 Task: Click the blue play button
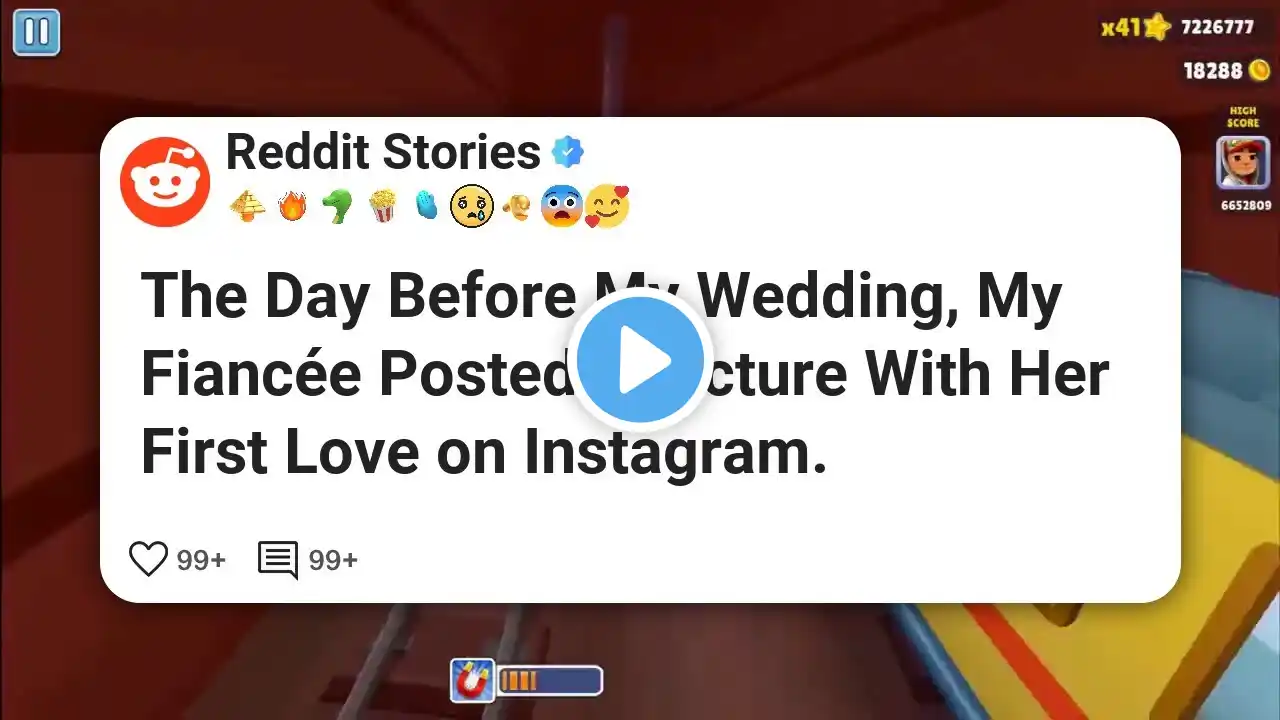(640, 361)
